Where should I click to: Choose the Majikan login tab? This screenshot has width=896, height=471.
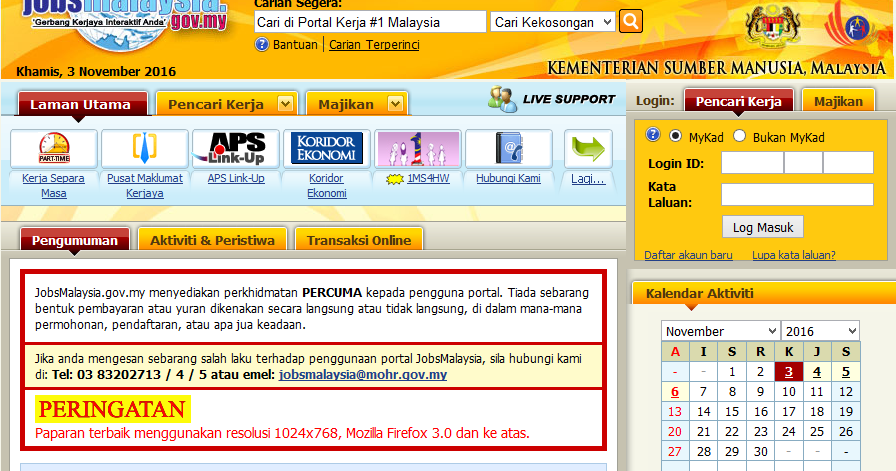pyautogui.click(x=838, y=101)
